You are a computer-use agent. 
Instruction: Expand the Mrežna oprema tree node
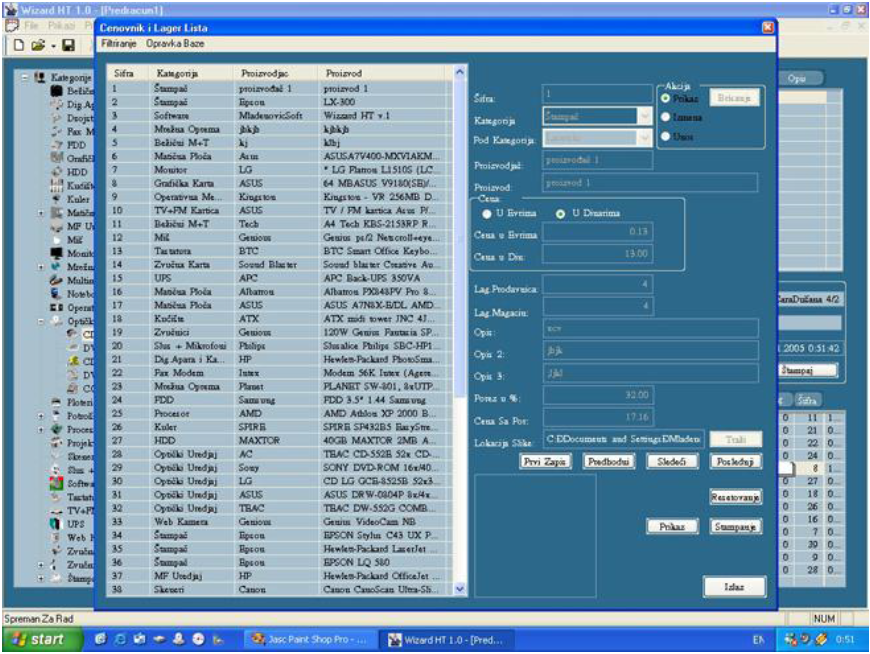point(41,267)
